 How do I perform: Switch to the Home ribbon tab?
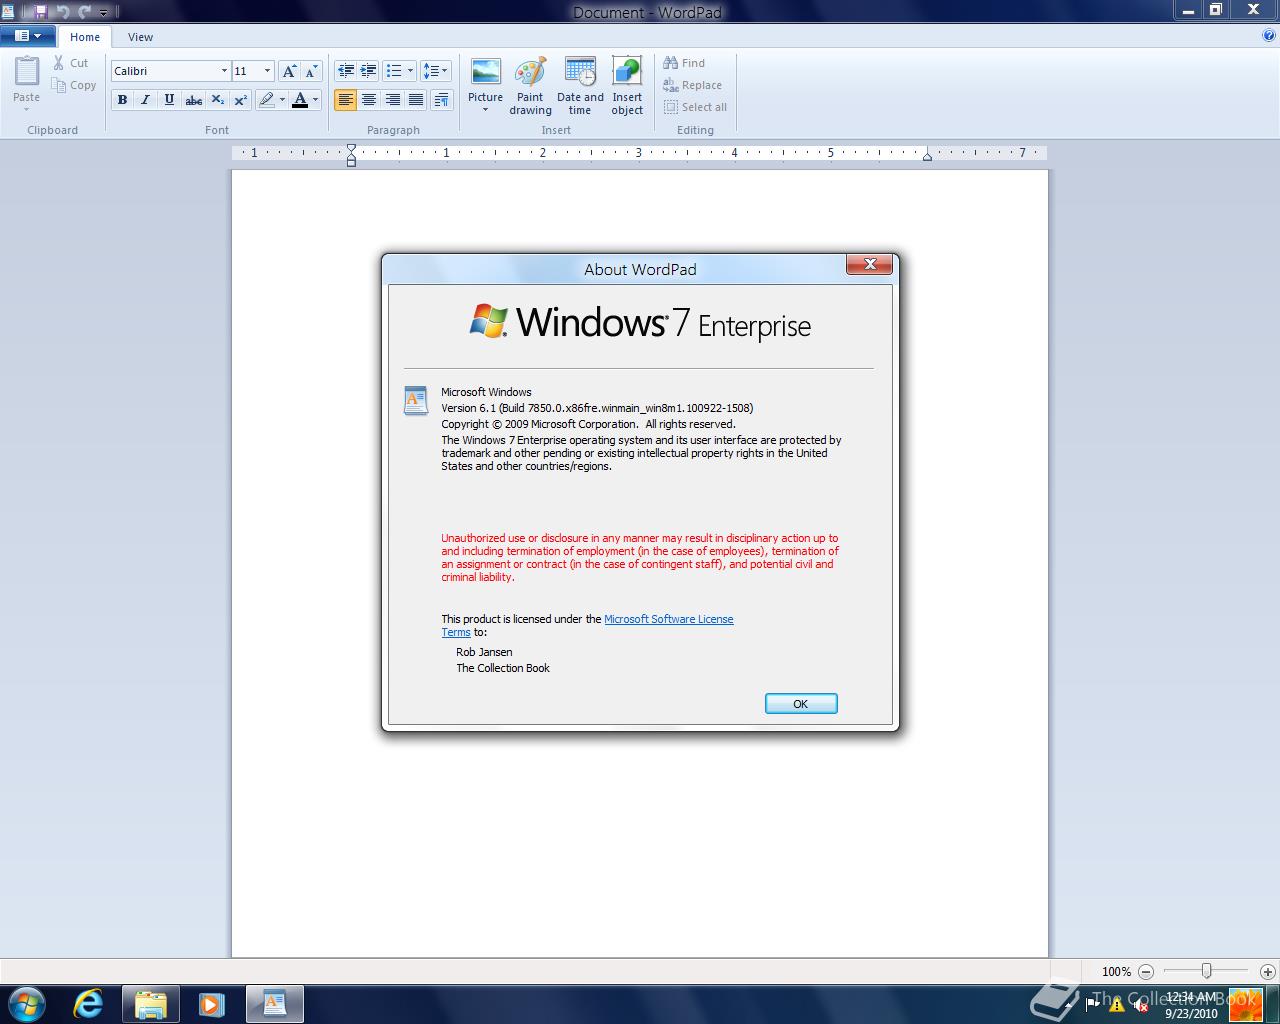pyautogui.click(x=85, y=37)
